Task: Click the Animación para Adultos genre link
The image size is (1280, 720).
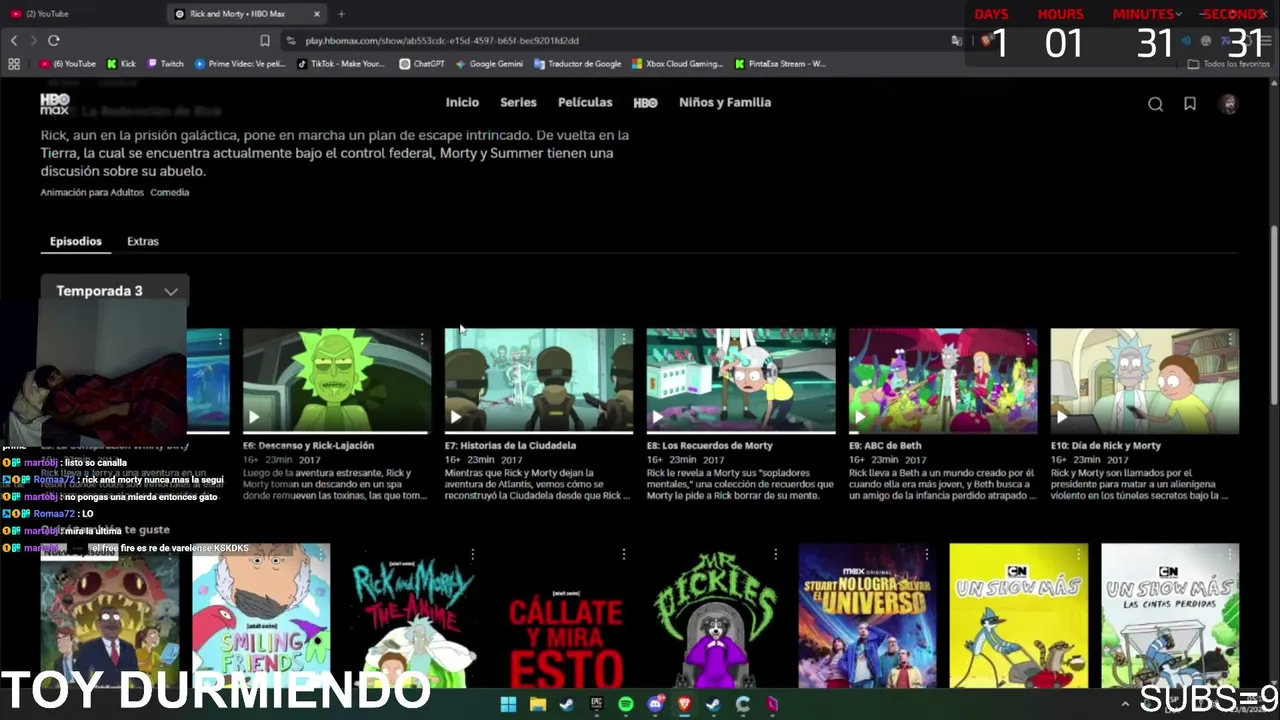Action: (92, 192)
